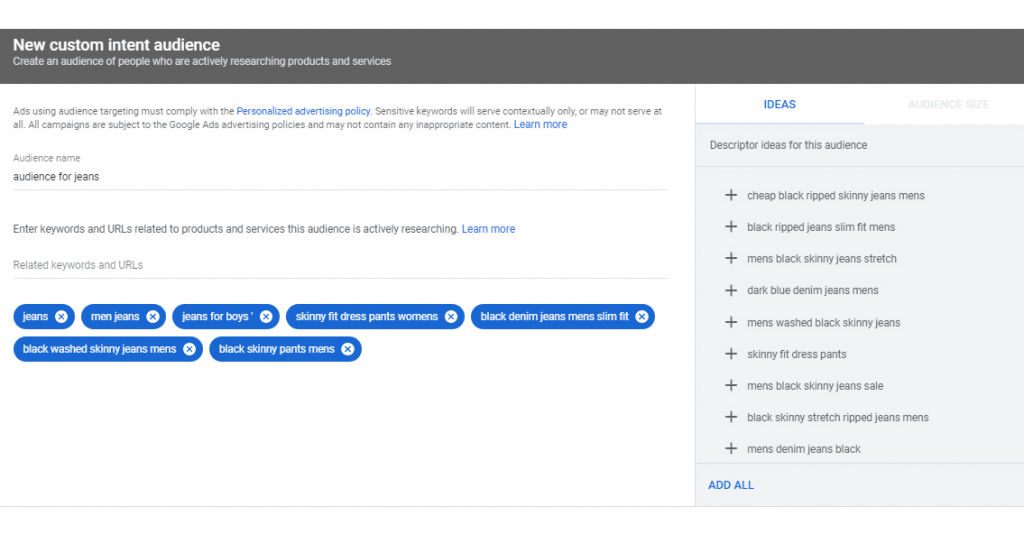Viewport: 1024px width, 534px height.
Task: Open Learn more link after 'actively researching'
Action: (488, 229)
